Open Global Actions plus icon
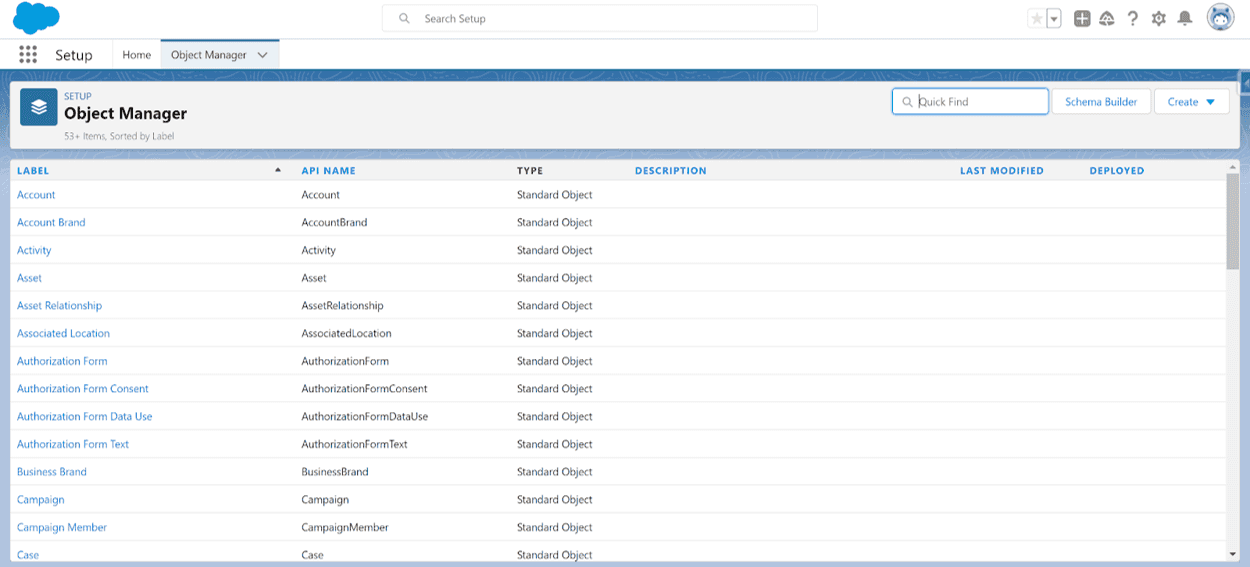Viewport: 1250px width, 567px height. [1082, 18]
